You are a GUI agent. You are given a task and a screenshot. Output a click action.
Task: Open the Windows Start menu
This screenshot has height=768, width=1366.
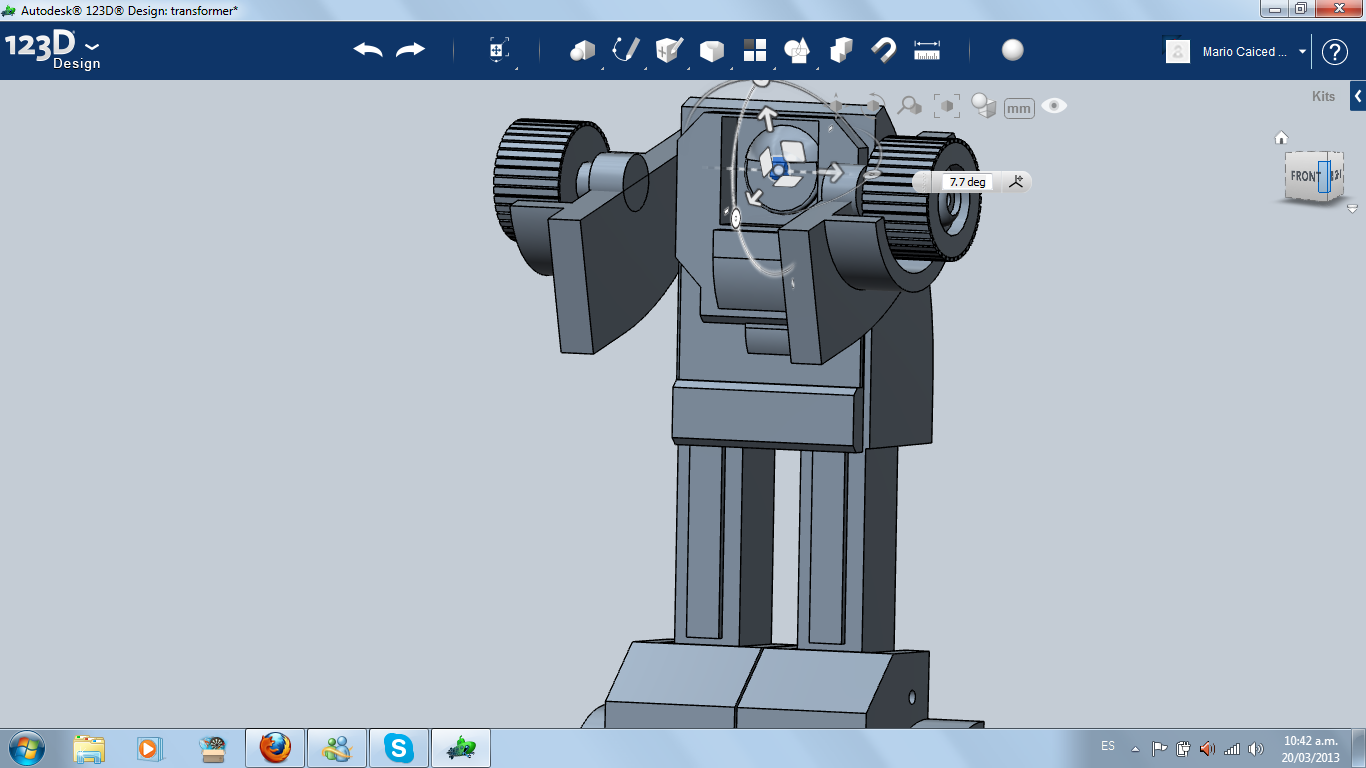pos(27,748)
